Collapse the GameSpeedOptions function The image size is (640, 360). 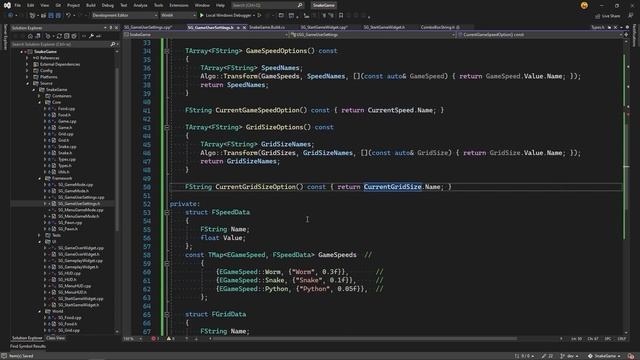(x=167, y=51)
